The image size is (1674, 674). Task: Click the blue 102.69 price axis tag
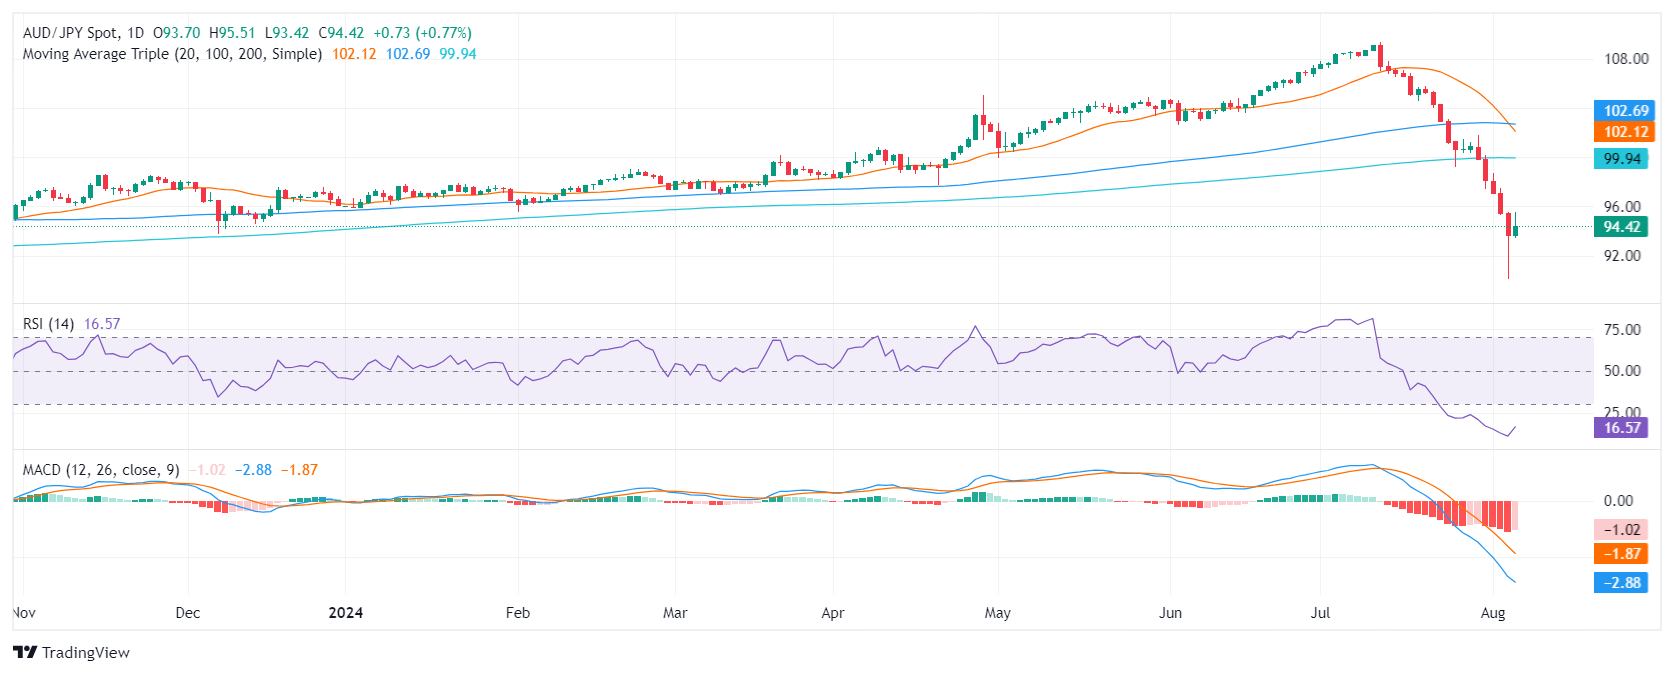point(1625,111)
